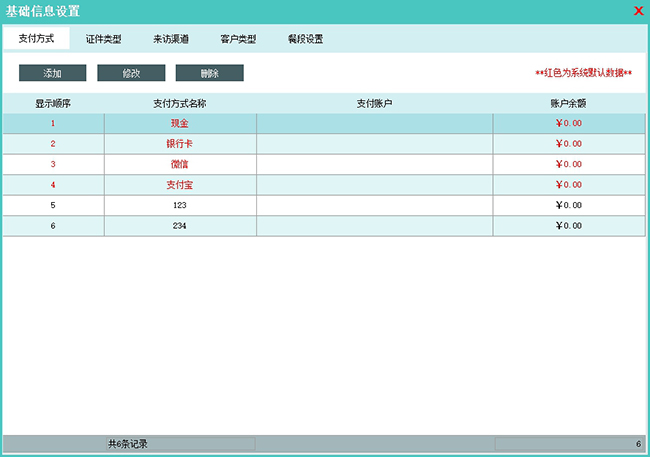Screen dimensions: 650x457
Task: Click the 账户余额 column header
Action: 568,103
